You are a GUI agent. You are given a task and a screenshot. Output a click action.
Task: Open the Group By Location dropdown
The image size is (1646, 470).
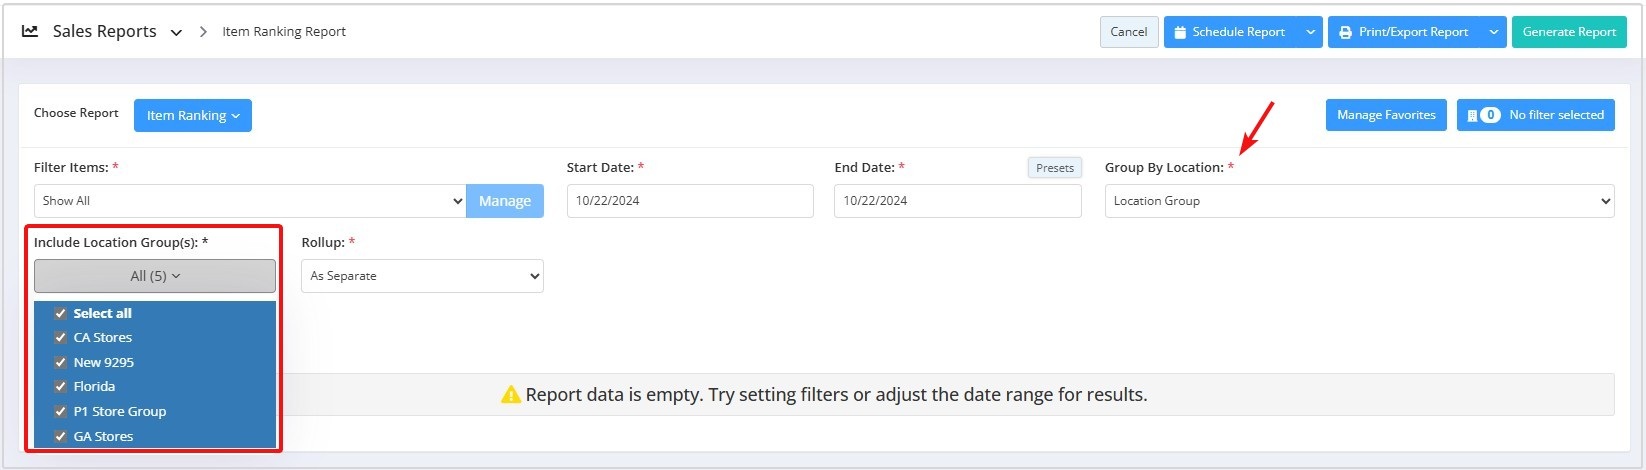point(1359,201)
